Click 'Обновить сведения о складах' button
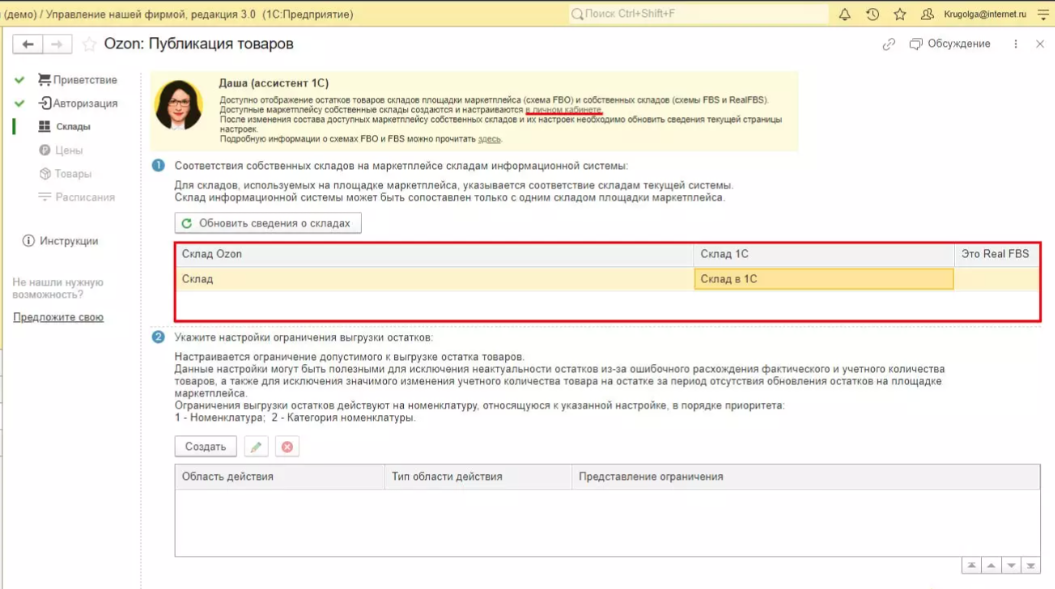 (x=268, y=223)
